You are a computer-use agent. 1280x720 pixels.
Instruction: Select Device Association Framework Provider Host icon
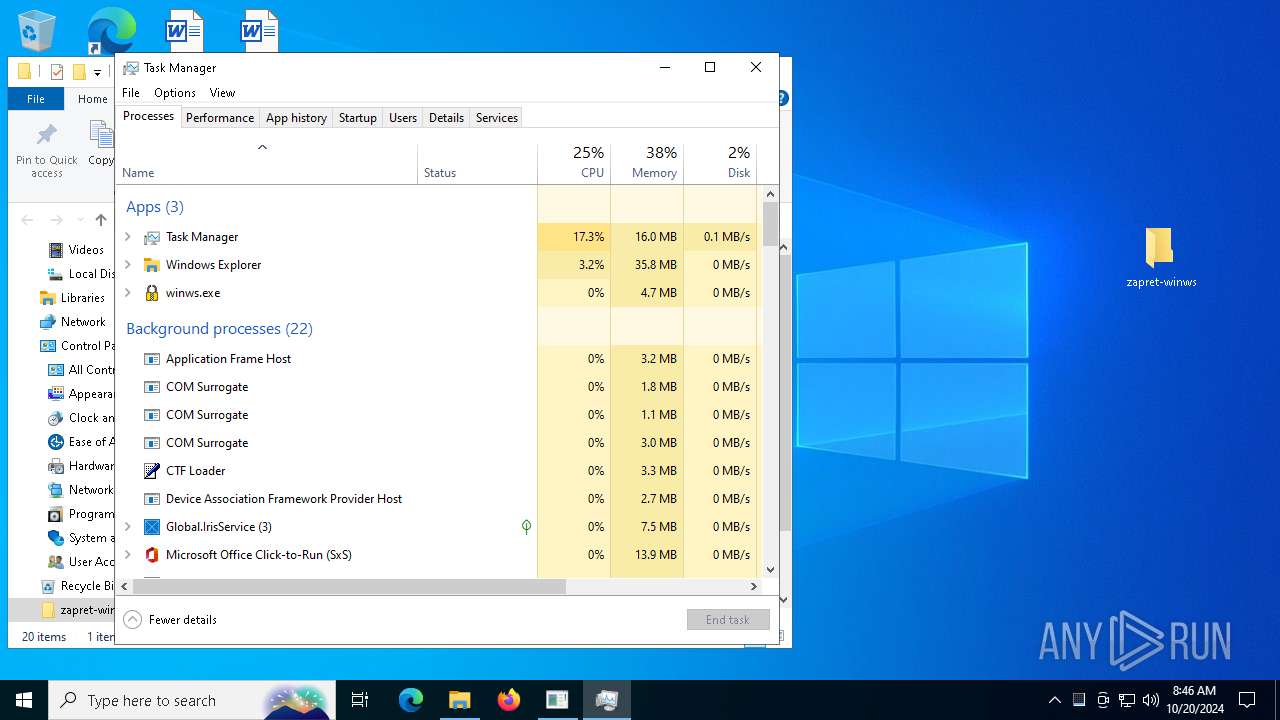pos(152,499)
